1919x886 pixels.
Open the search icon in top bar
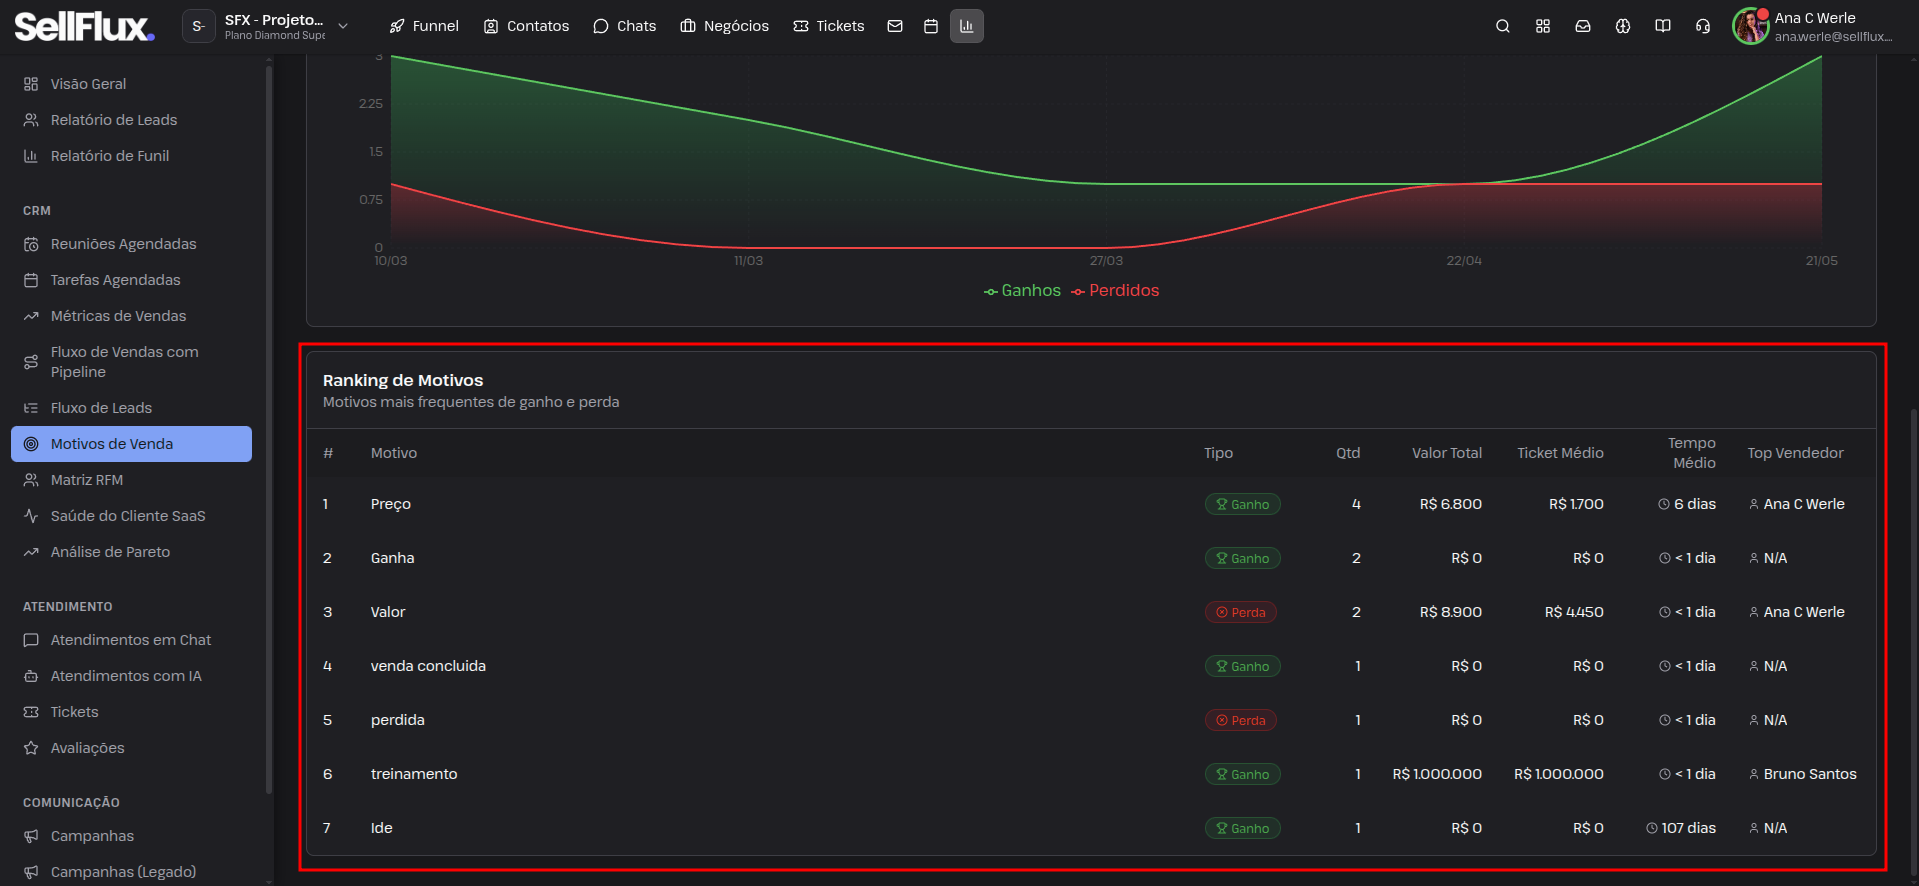point(1502,26)
